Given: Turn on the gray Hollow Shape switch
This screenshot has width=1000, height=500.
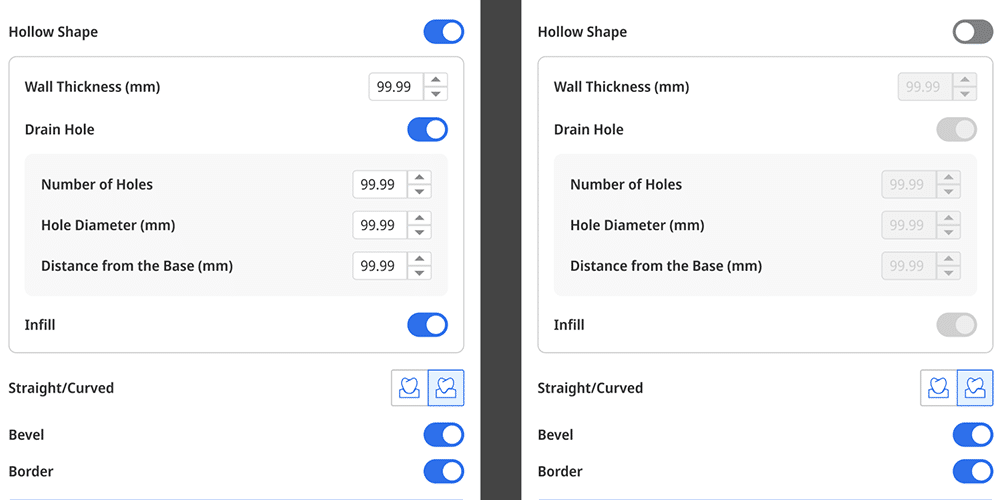Looking at the screenshot, I should click(973, 32).
